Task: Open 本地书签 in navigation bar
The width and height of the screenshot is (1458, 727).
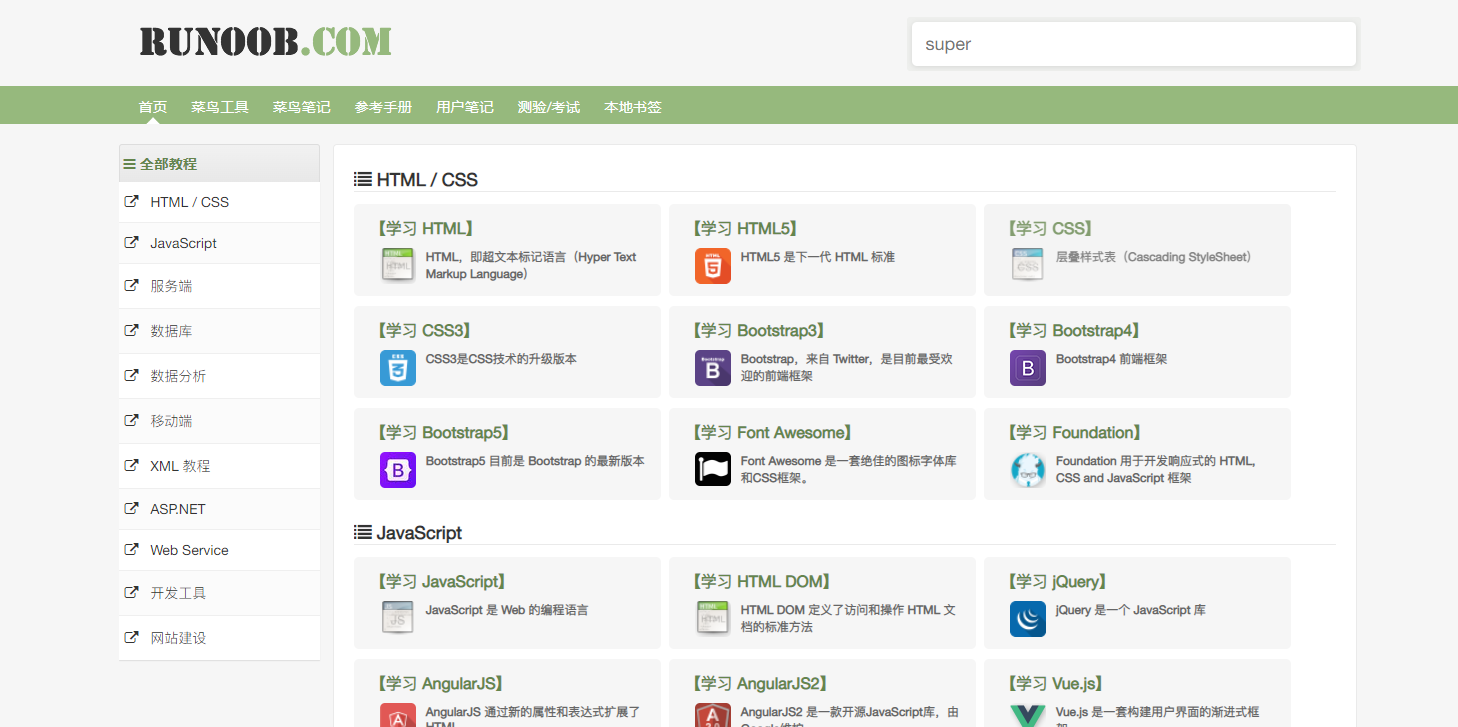Action: [633, 107]
